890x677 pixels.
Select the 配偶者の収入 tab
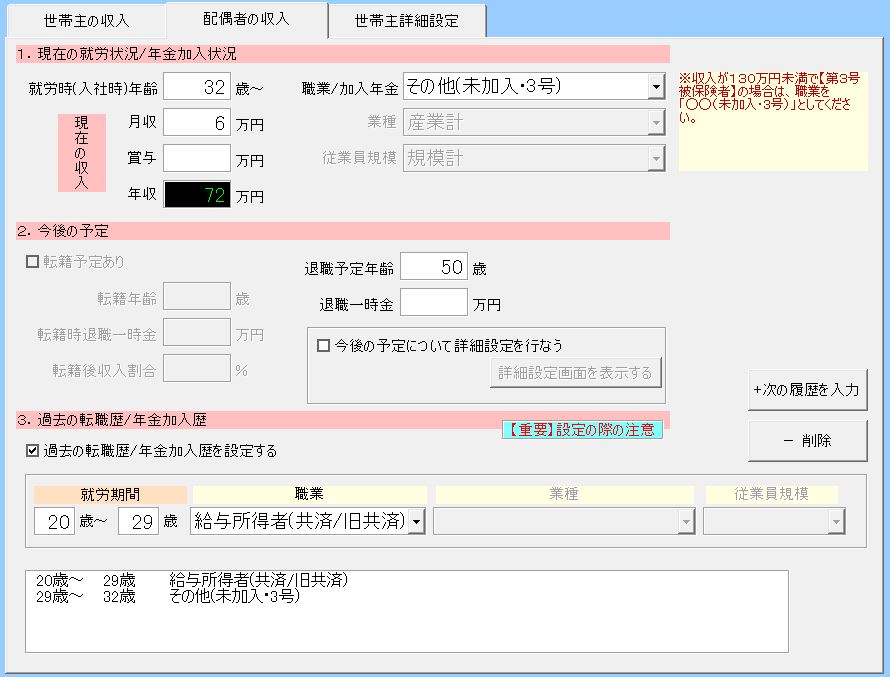246,19
